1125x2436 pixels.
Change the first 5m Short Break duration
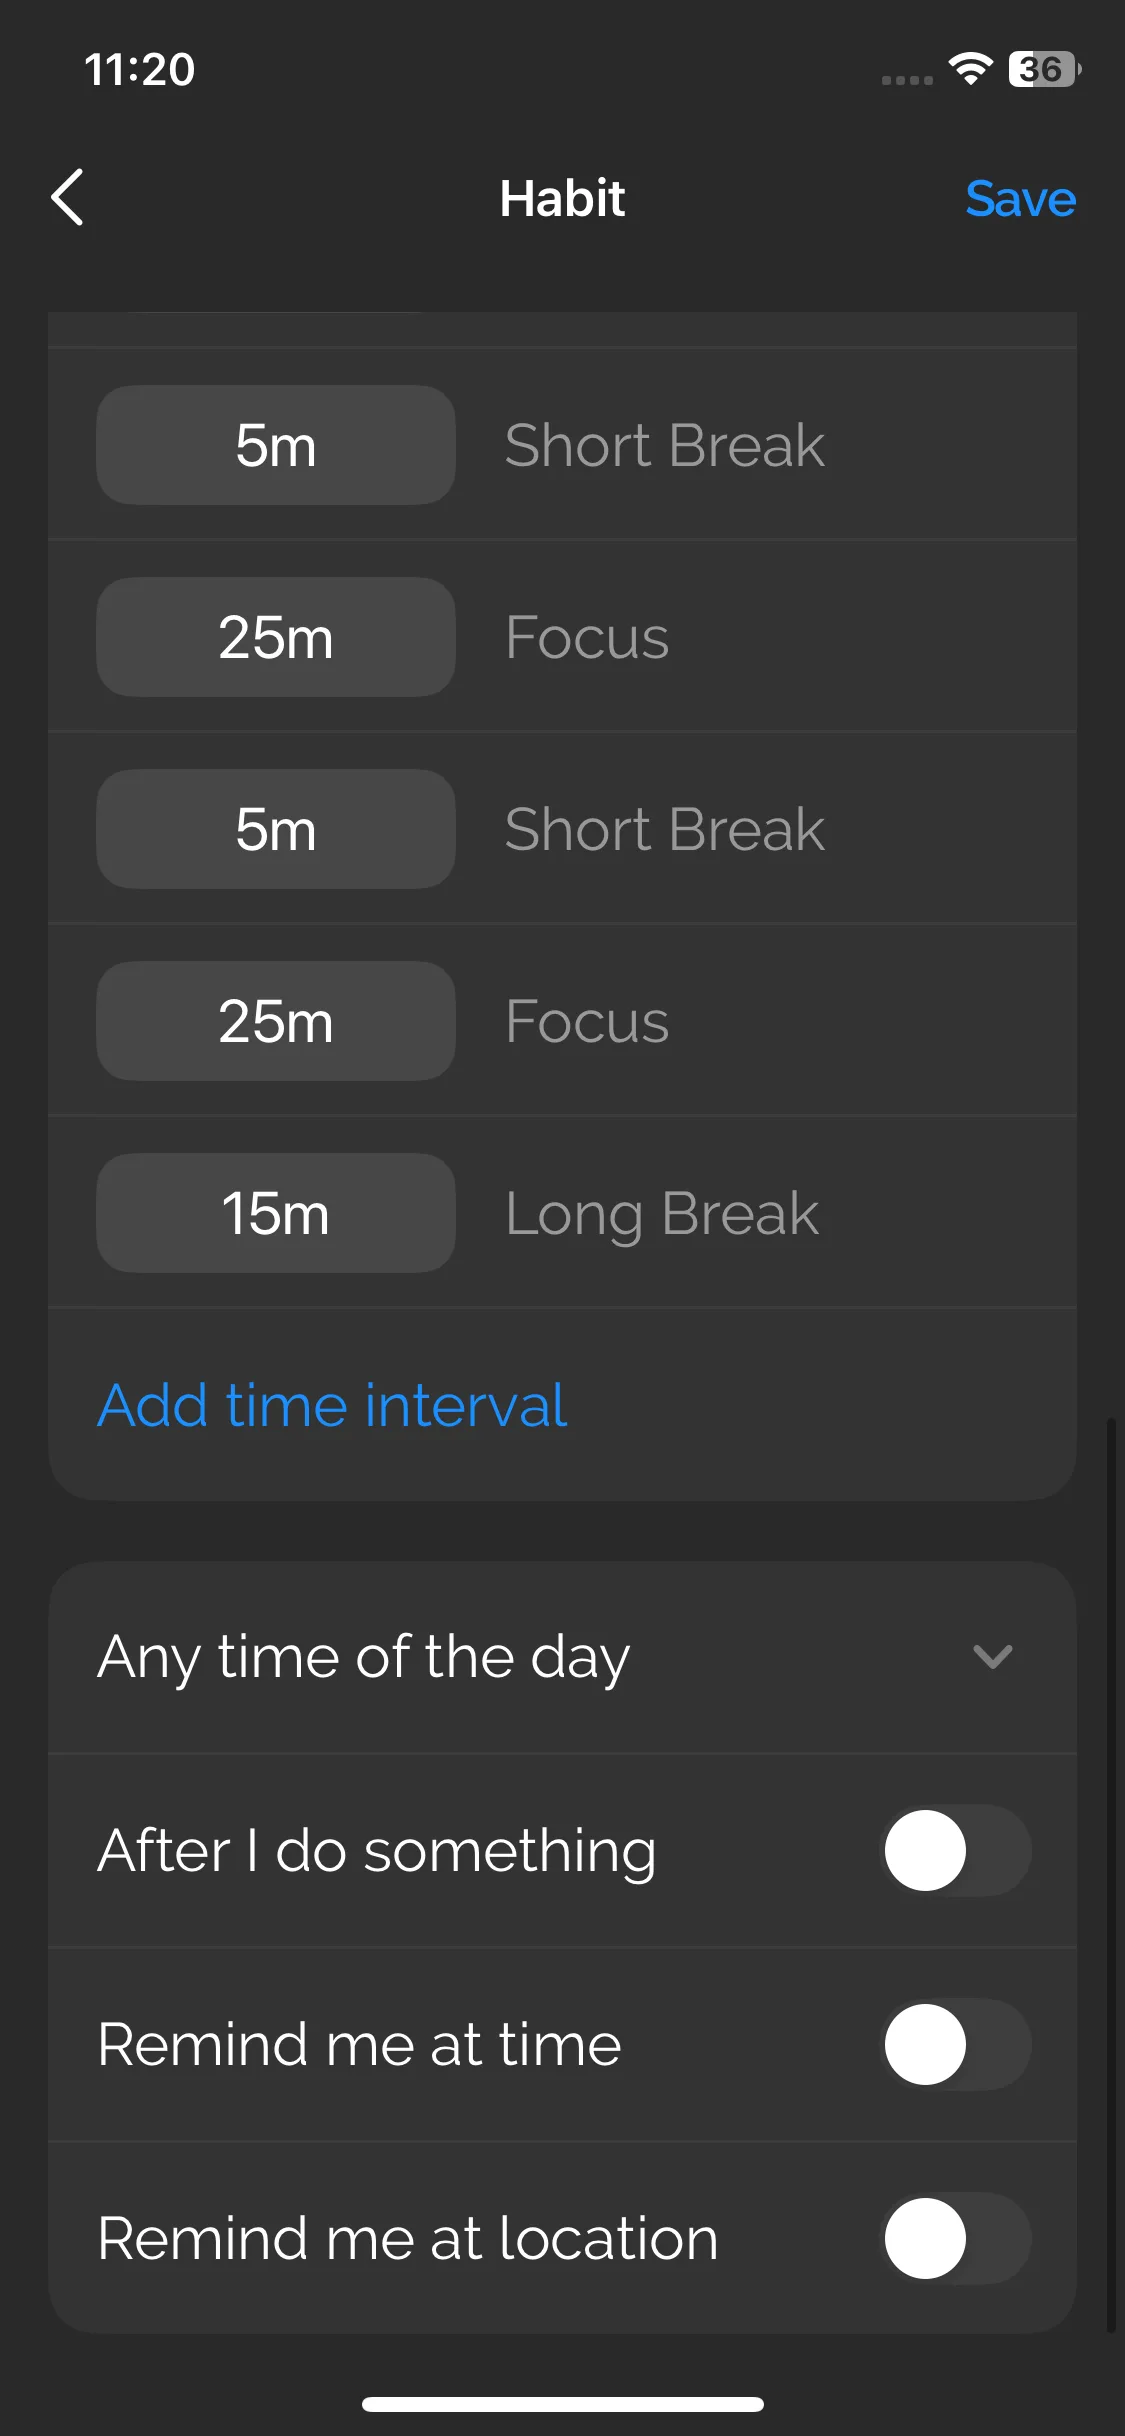point(276,445)
